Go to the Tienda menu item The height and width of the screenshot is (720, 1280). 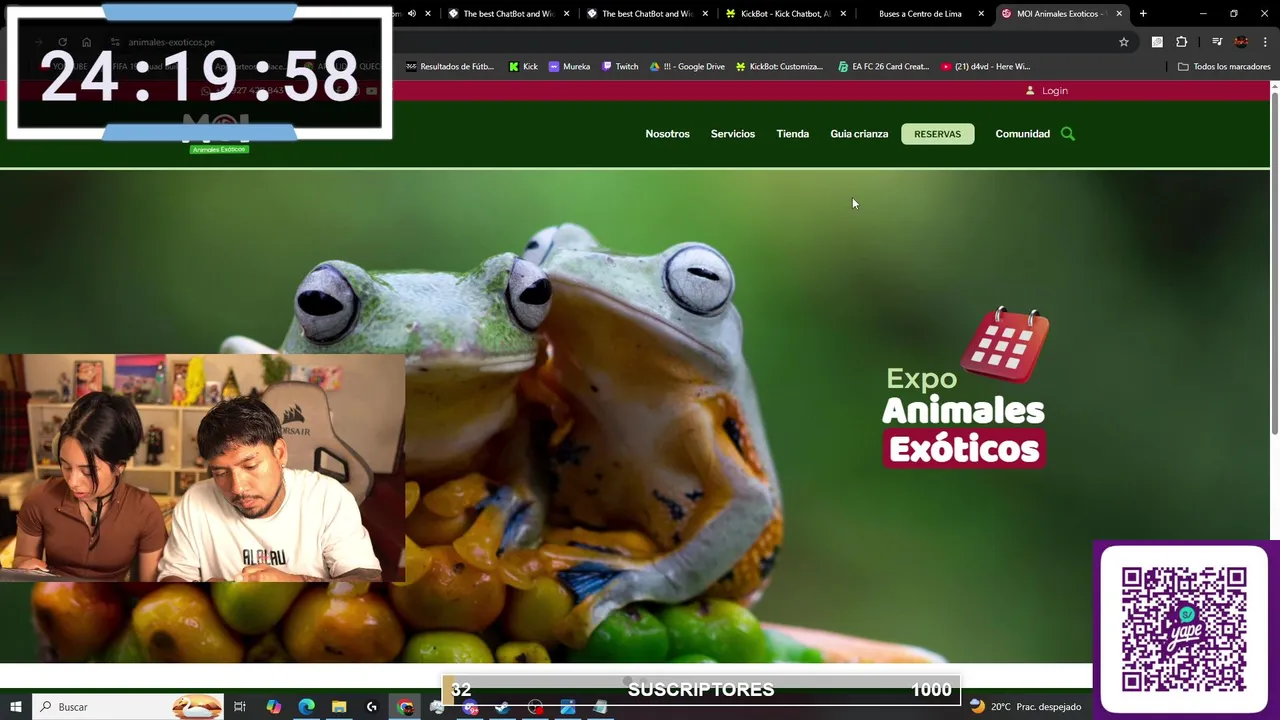(x=793, y=134)
